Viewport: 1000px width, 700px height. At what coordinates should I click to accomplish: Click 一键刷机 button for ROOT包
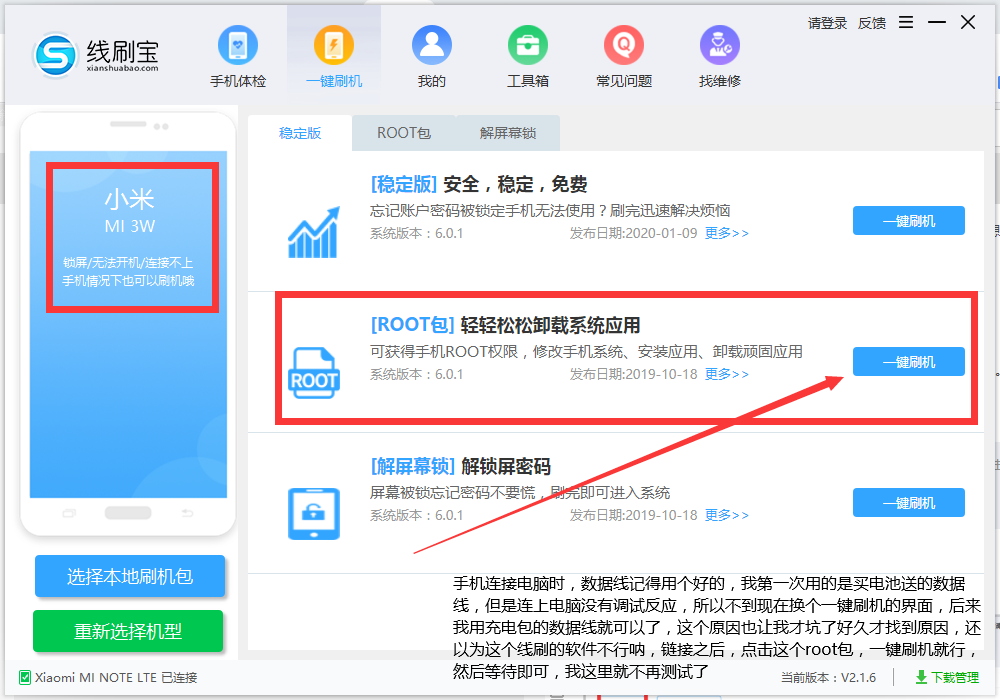909,362
